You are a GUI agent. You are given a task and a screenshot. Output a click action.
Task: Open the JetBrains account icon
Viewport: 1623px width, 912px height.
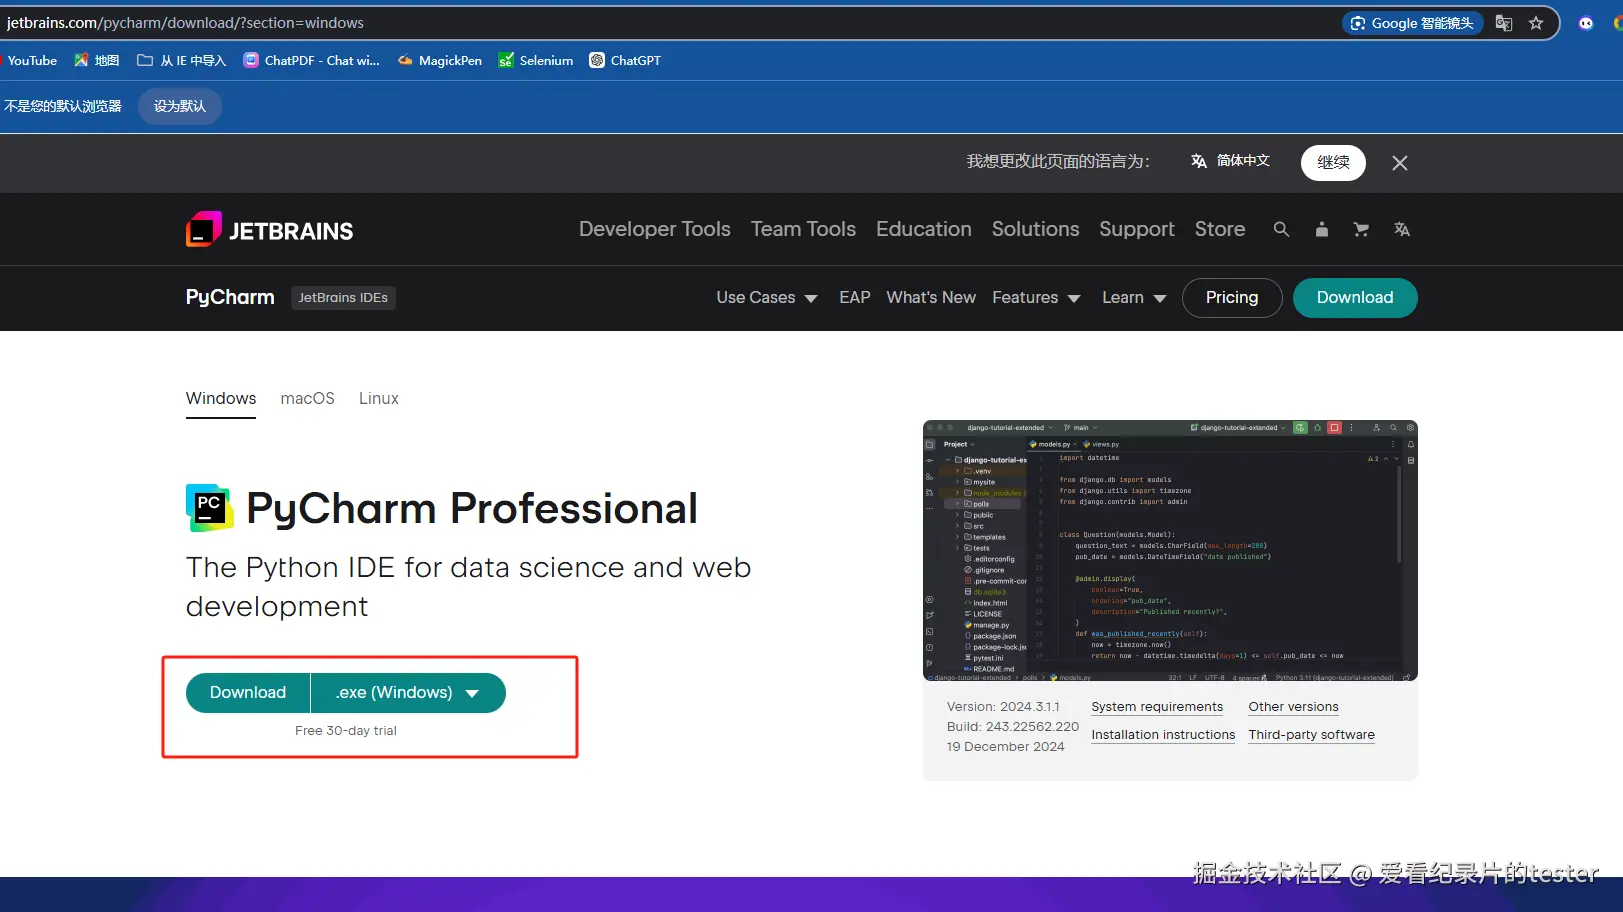tap(1322, 229)
